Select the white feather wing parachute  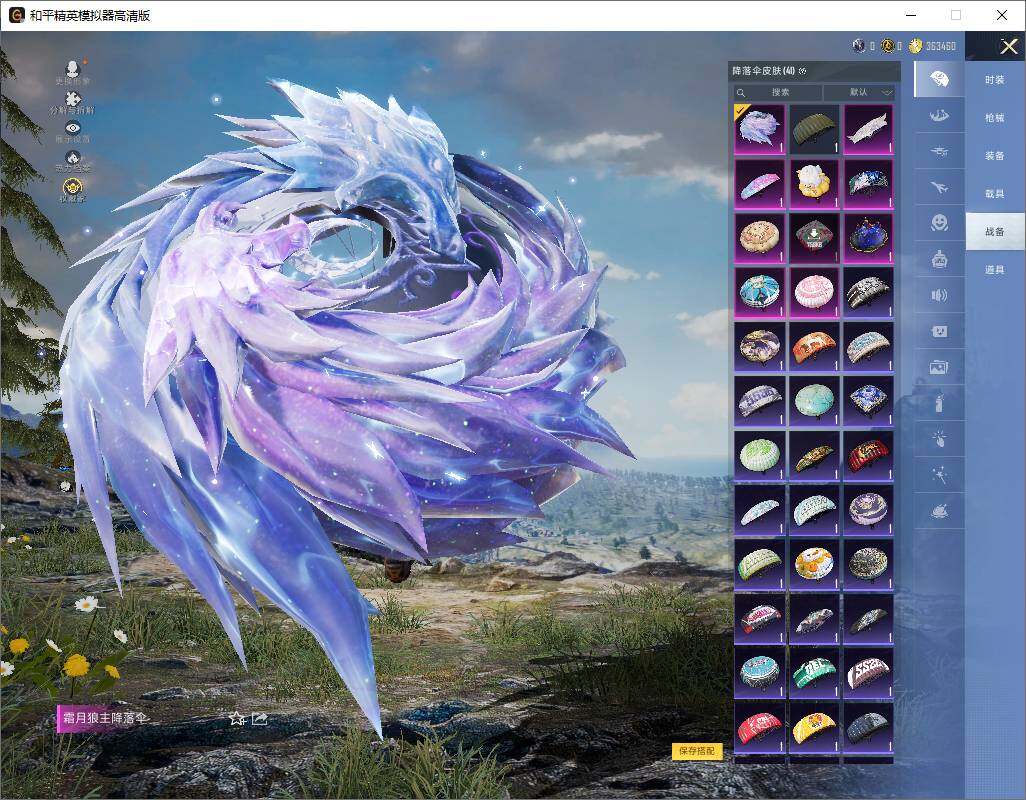click(x=868, y=128)
